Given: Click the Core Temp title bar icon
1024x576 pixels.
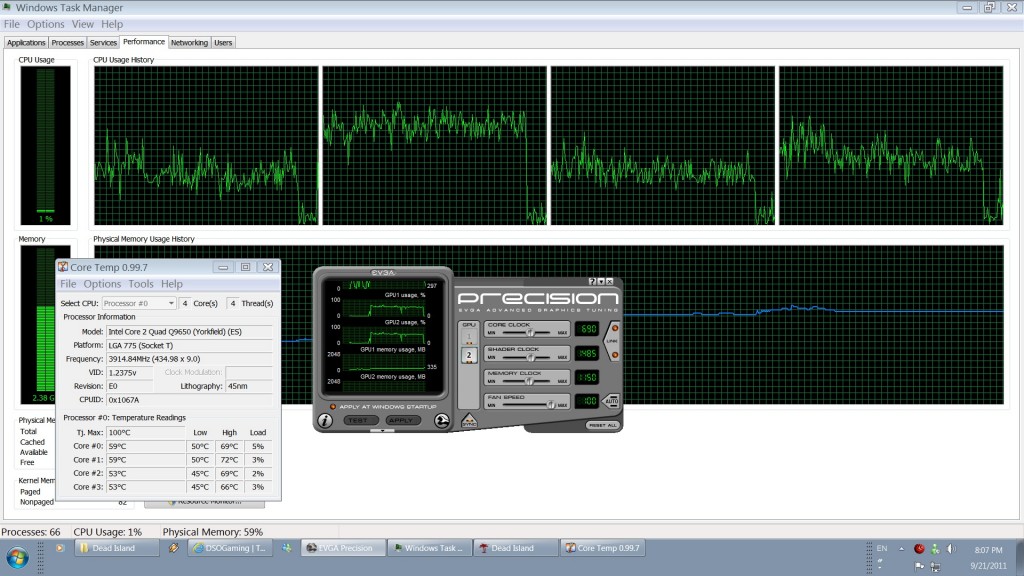Looking at the screenshot, I should click(63, 267).
